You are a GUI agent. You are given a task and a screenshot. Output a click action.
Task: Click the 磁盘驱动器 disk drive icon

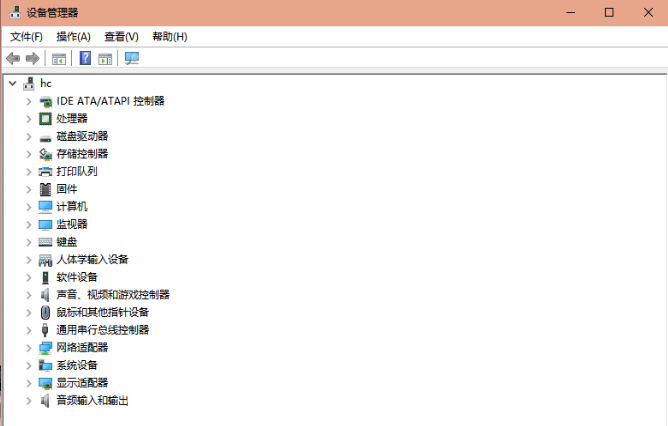45,137
